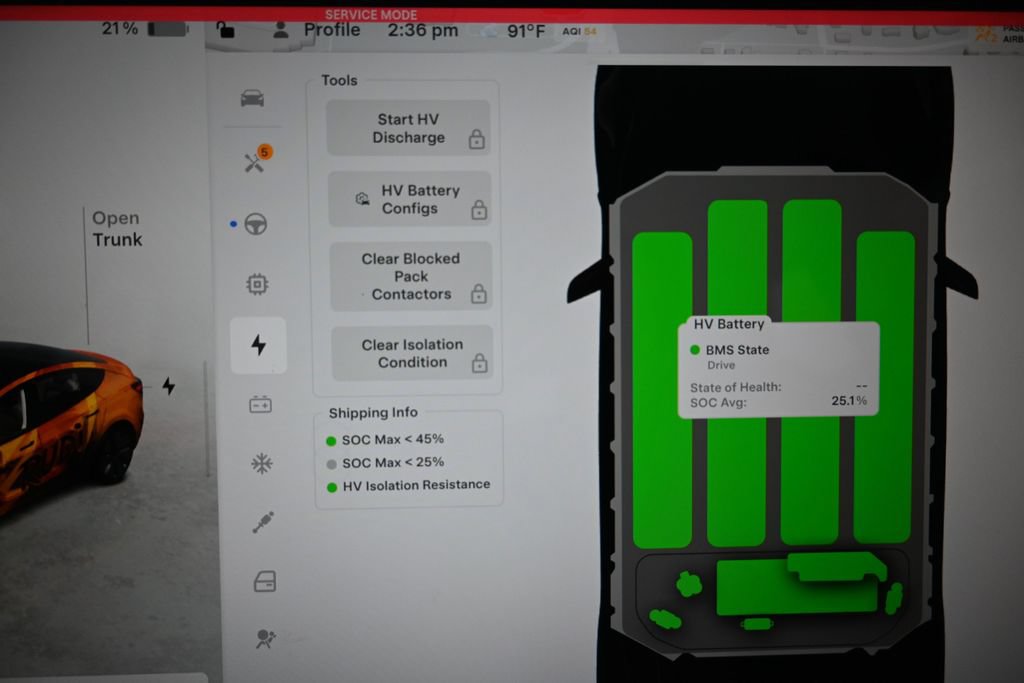This screenshot has width=1024, height=683.
Task: Tap the SERVICE MODE banner
Action: (x=371, y=14)
